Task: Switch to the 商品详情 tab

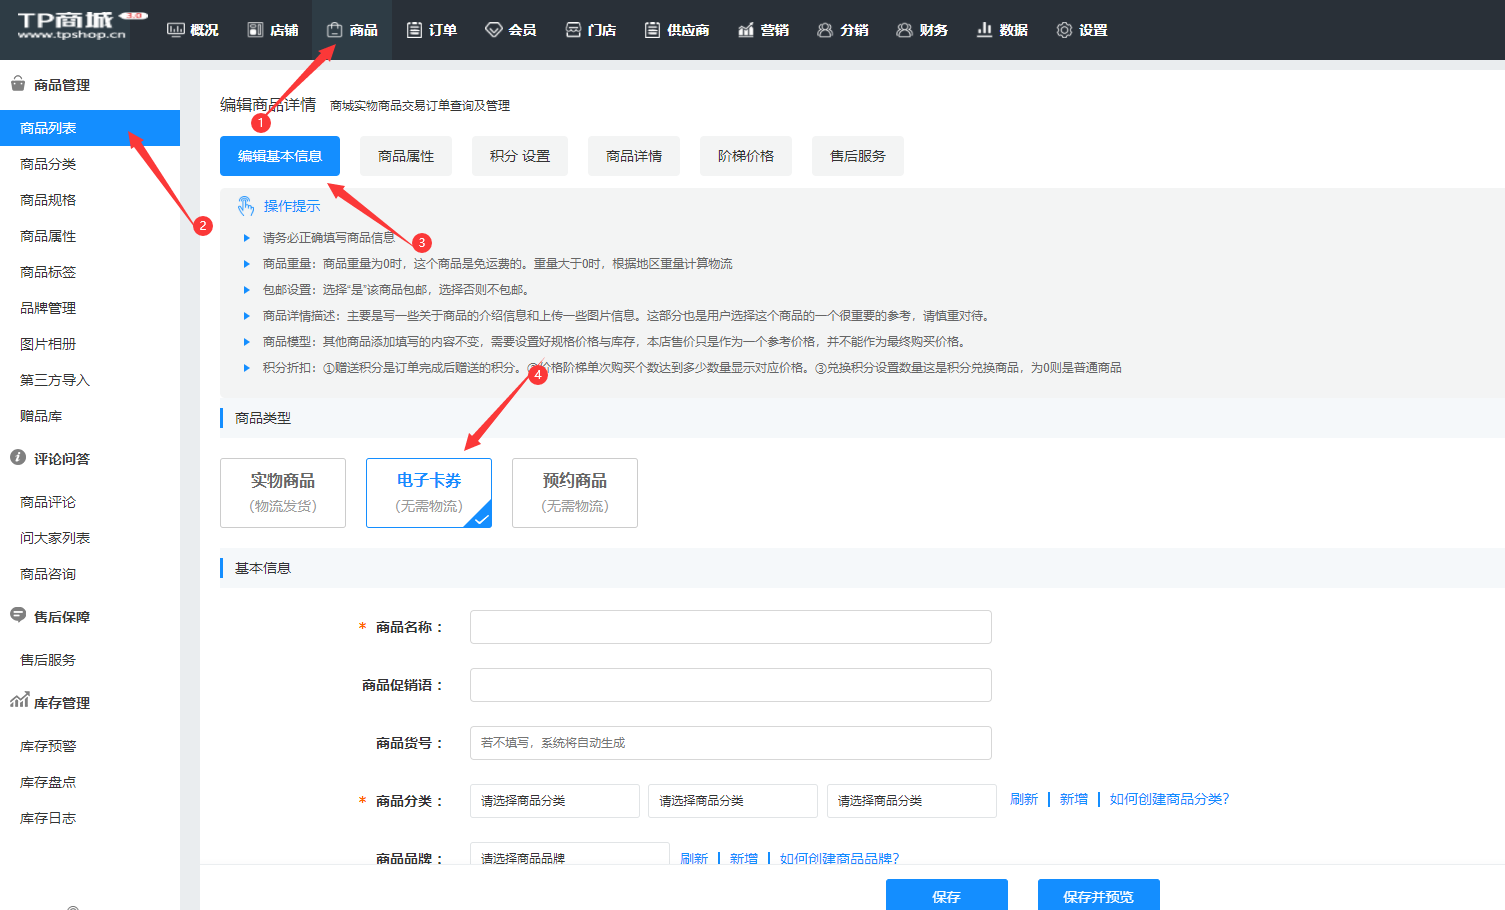Action: click(633, 155)
